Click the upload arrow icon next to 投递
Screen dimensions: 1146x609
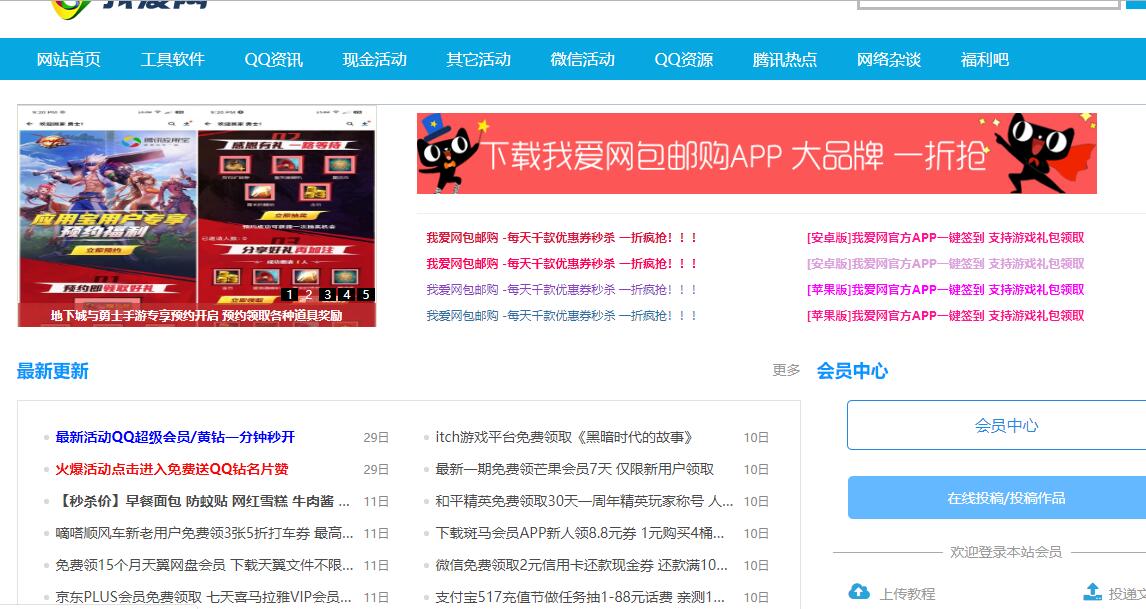pos(1092,591)
